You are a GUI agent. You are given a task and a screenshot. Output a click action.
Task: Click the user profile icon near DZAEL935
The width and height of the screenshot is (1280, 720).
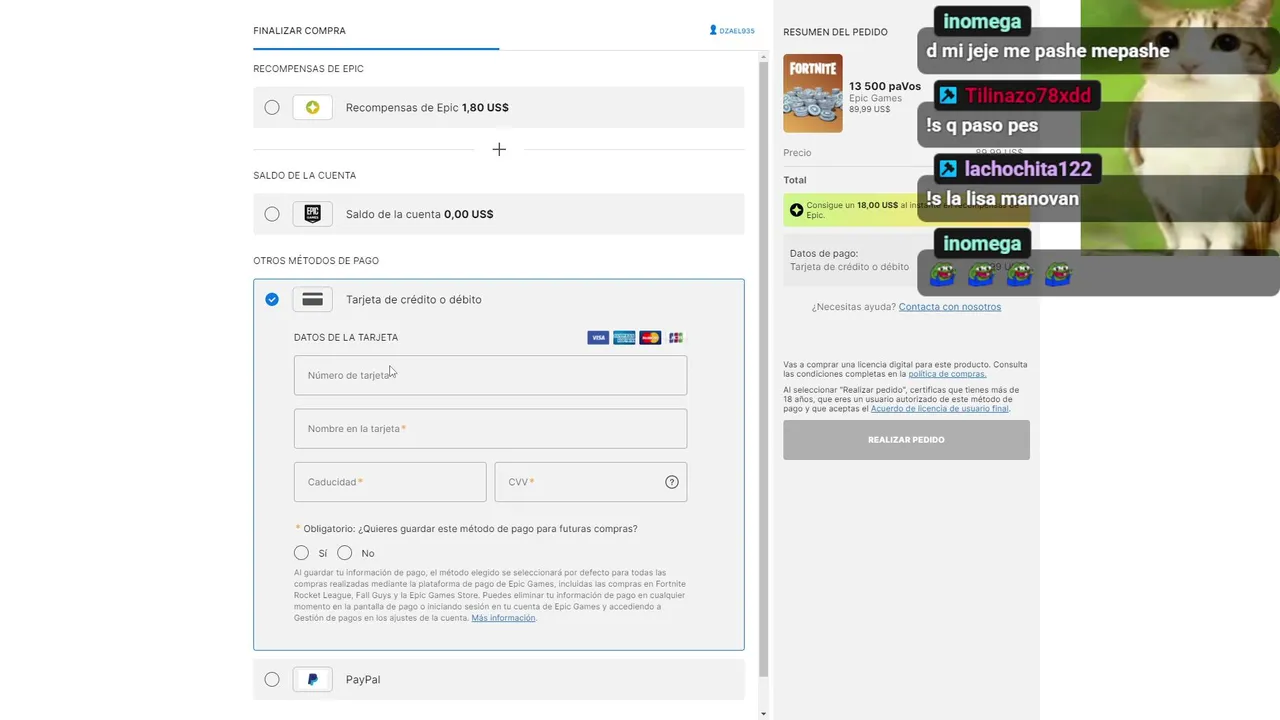click(713, 30)
